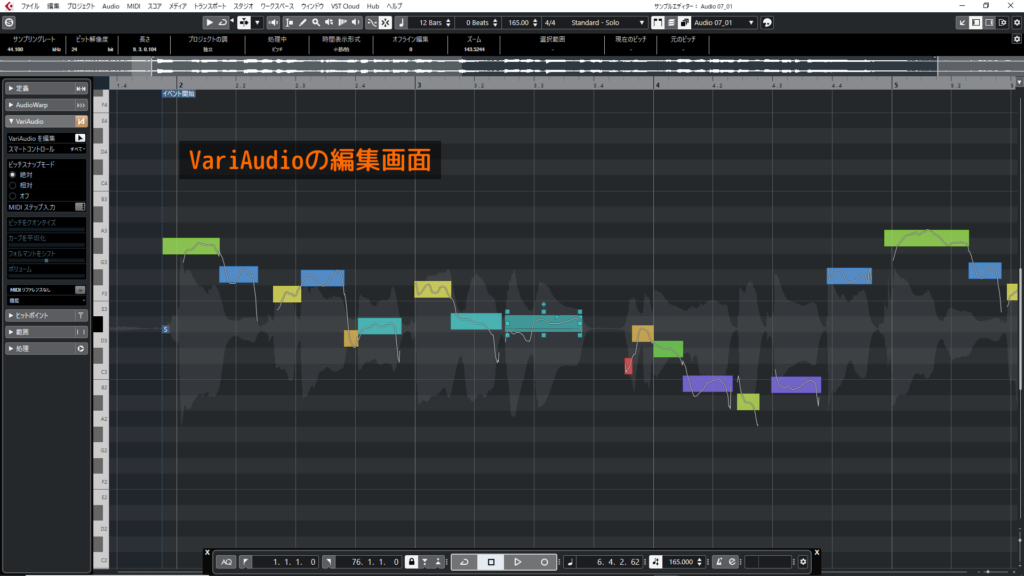Expand the 処理 section

point(11,349)
